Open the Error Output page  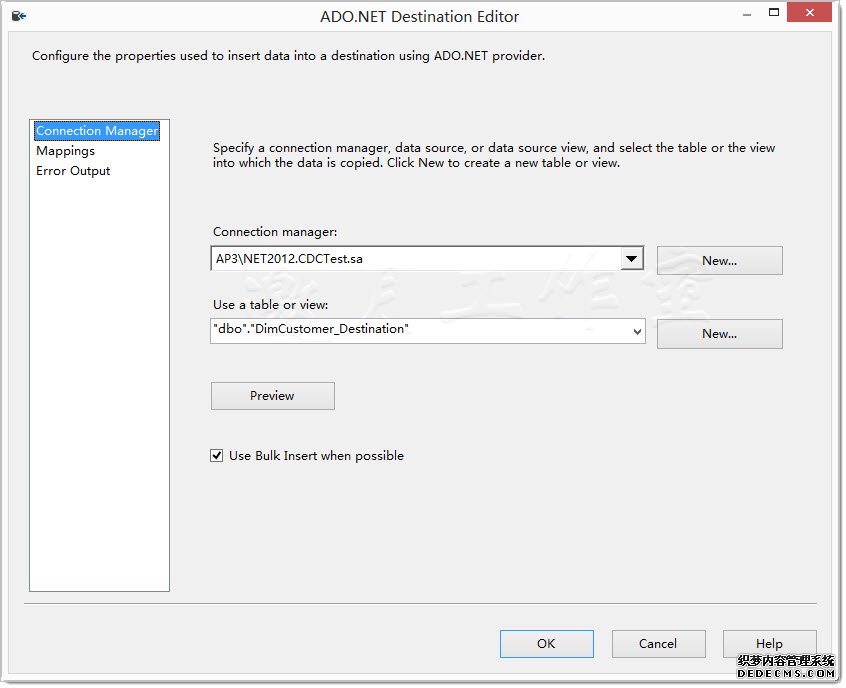click(x=73, y=171)
